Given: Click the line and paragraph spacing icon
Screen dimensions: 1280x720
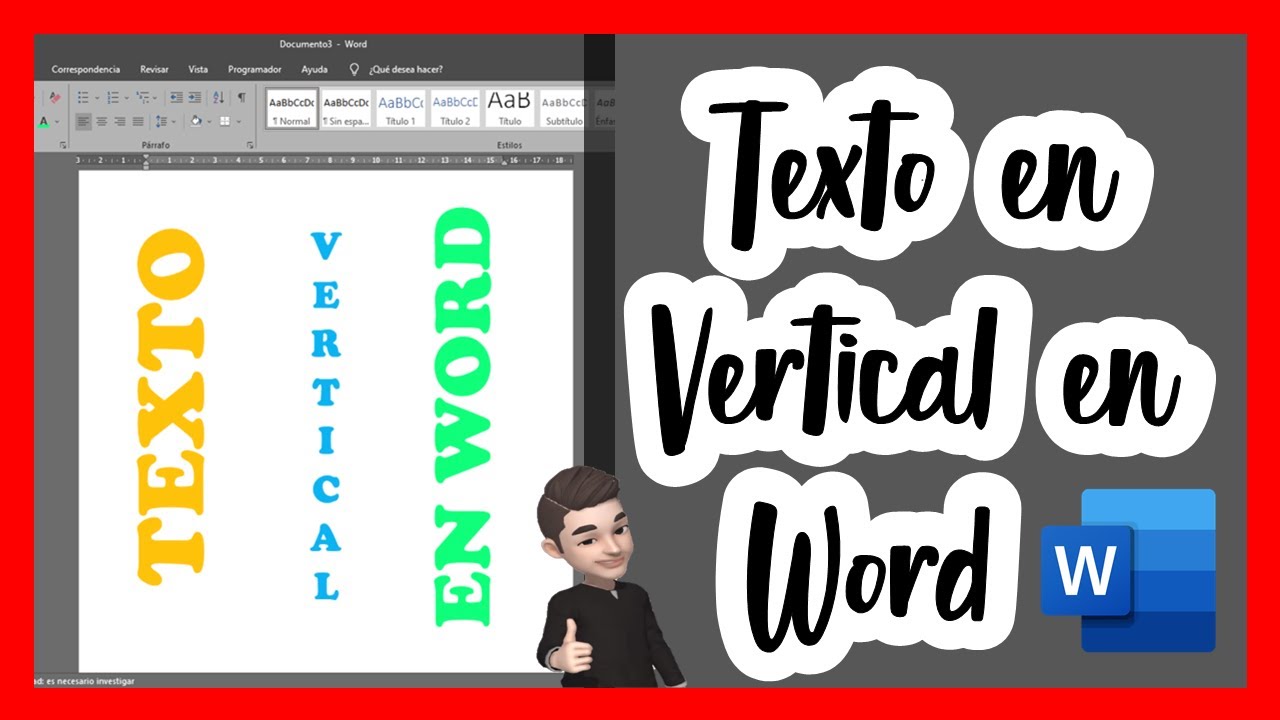Looking at the screenshot, I should (x=161, y=122).
